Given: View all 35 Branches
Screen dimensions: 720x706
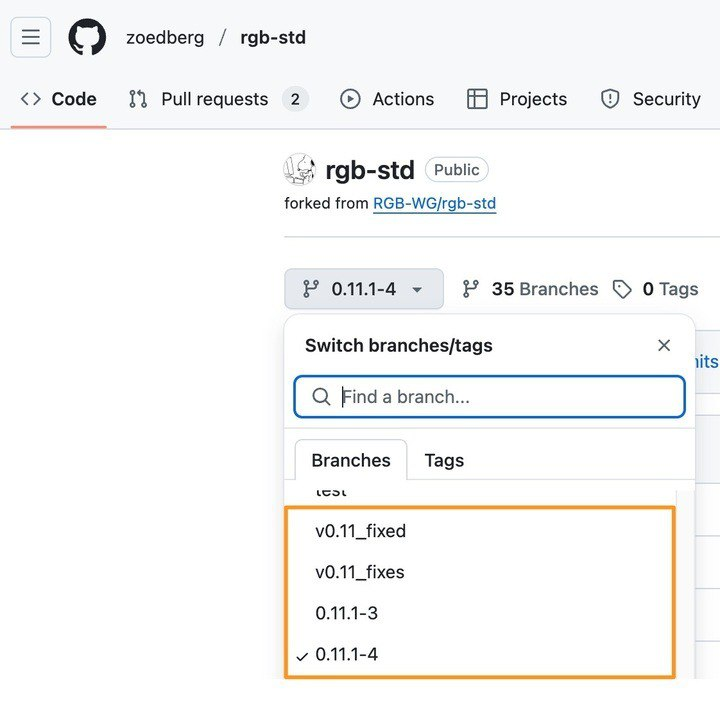Looking at the screenshot, I should [545, 289].
